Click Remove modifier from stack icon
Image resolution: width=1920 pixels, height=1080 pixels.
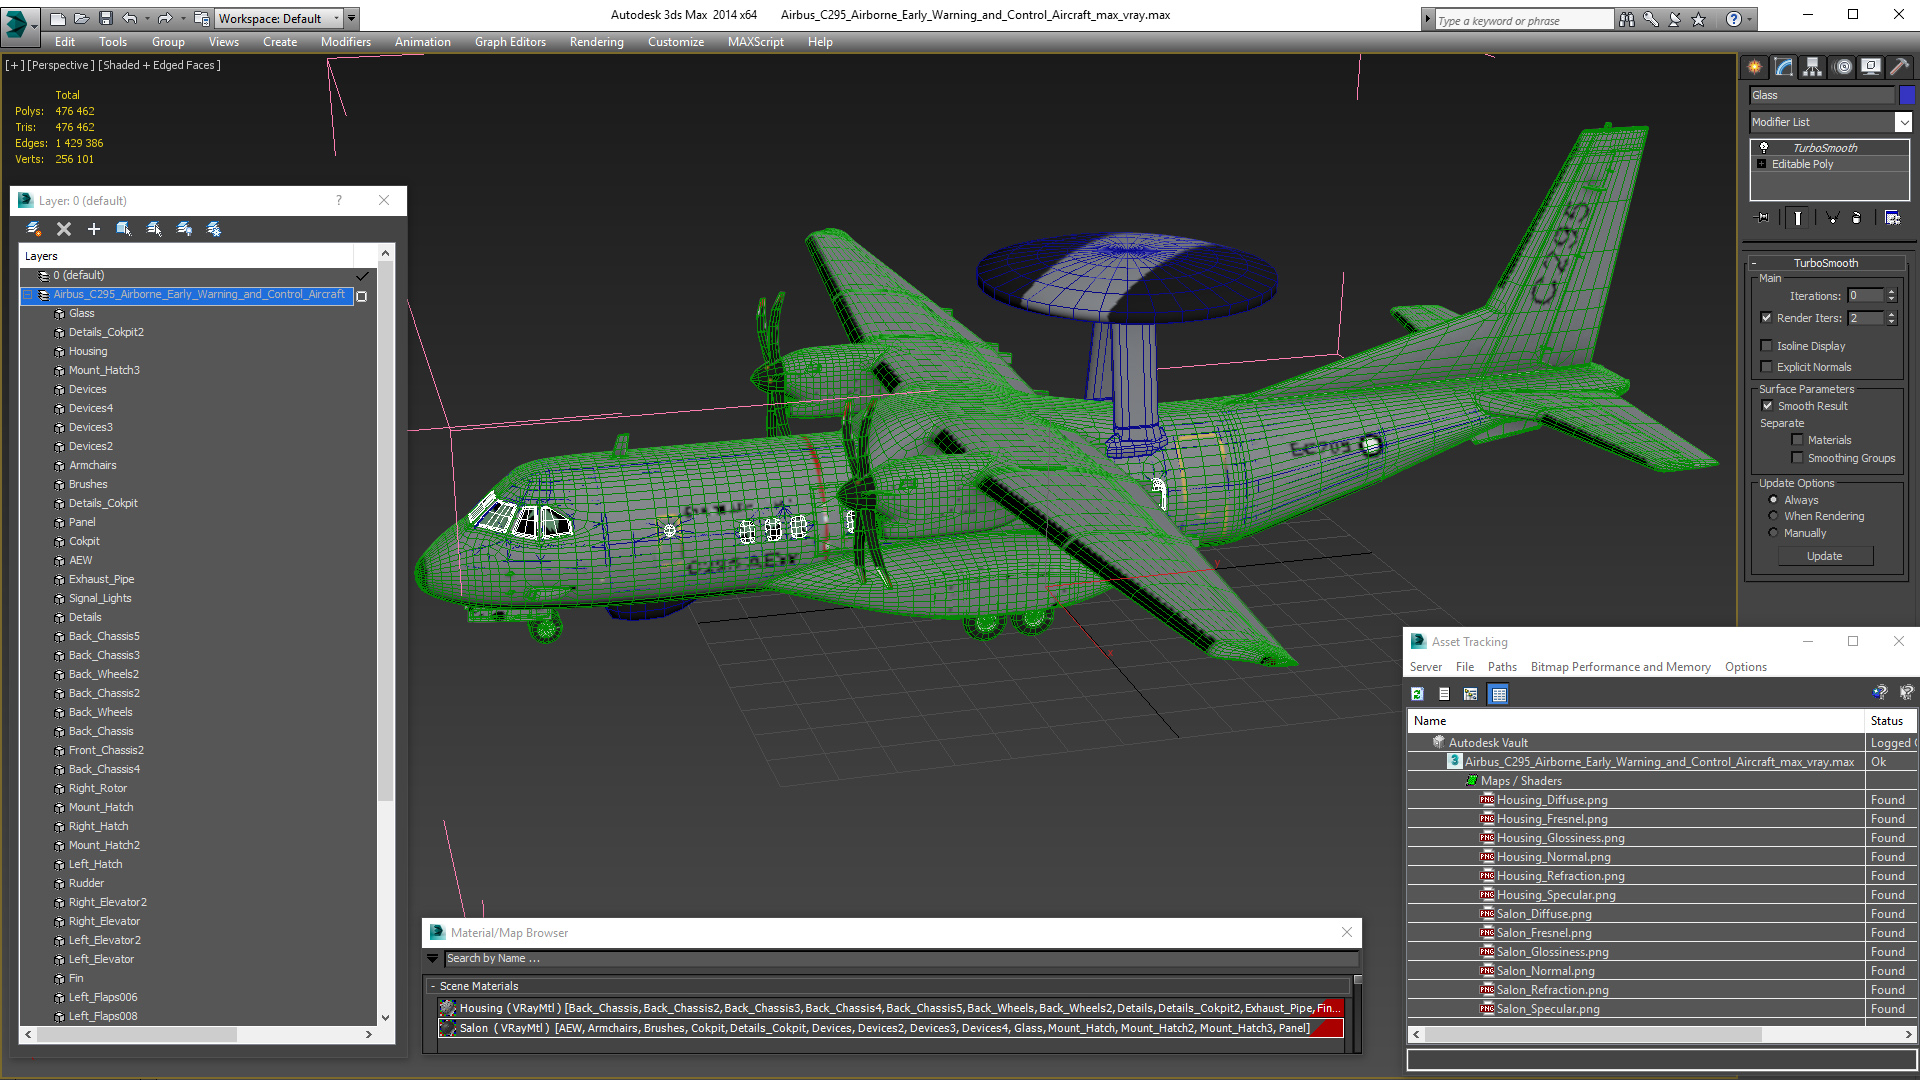[1857, 217]
